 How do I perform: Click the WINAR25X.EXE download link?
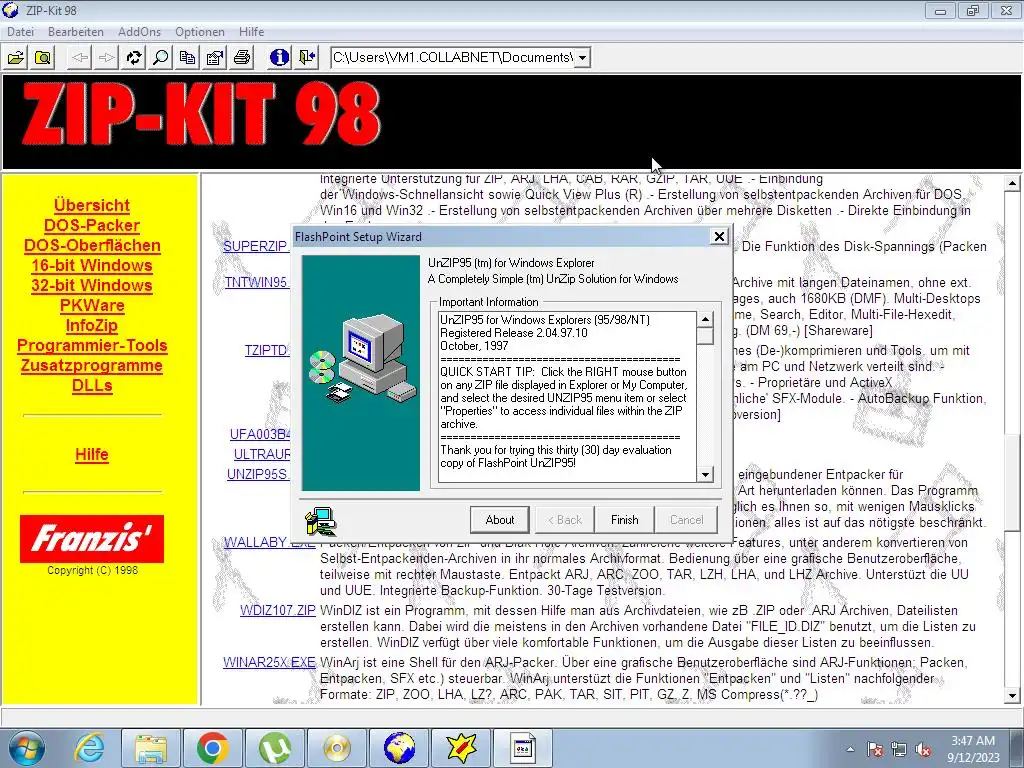(x=269, y=662)
